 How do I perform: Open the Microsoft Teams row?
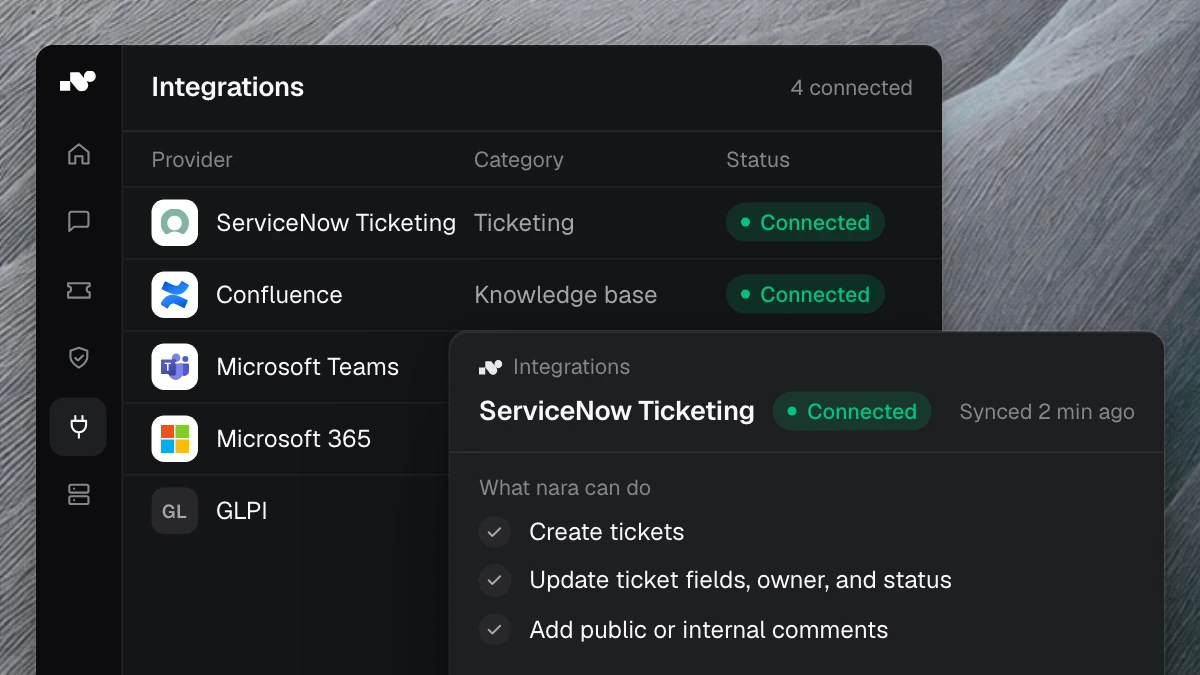click(x=286, y=367)
